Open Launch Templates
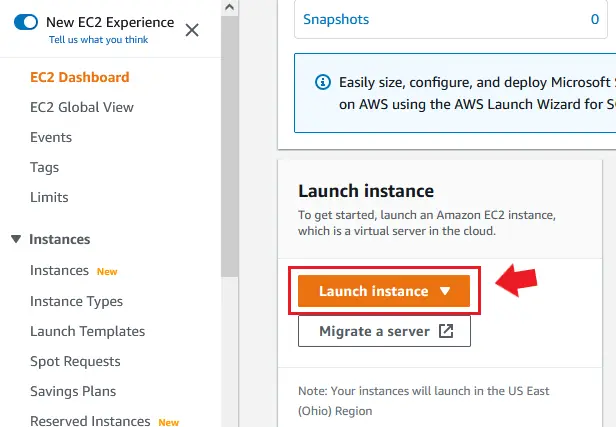The width and height of the screenshot is (616, 427). (88, 331)
